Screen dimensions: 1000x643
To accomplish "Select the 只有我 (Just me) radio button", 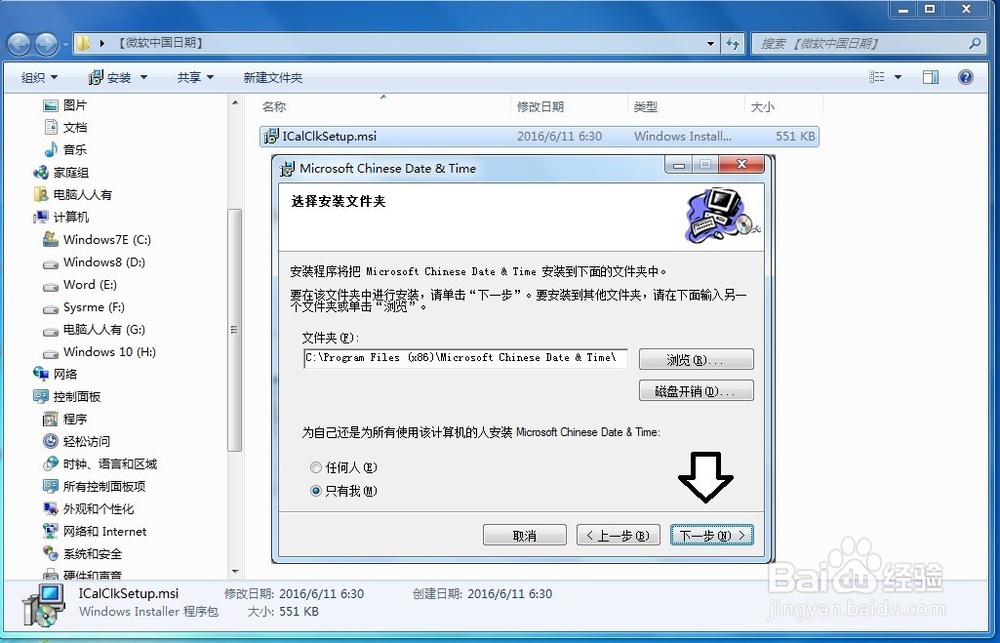I will 316,491.
